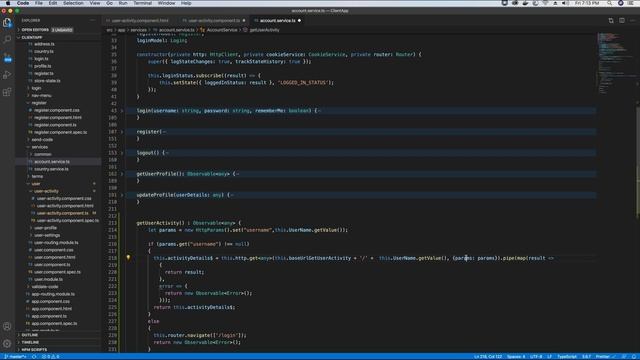The image size is (640, 360).
Task: Click the Open Changes editor action icon
Action: [x=611, y=20]
